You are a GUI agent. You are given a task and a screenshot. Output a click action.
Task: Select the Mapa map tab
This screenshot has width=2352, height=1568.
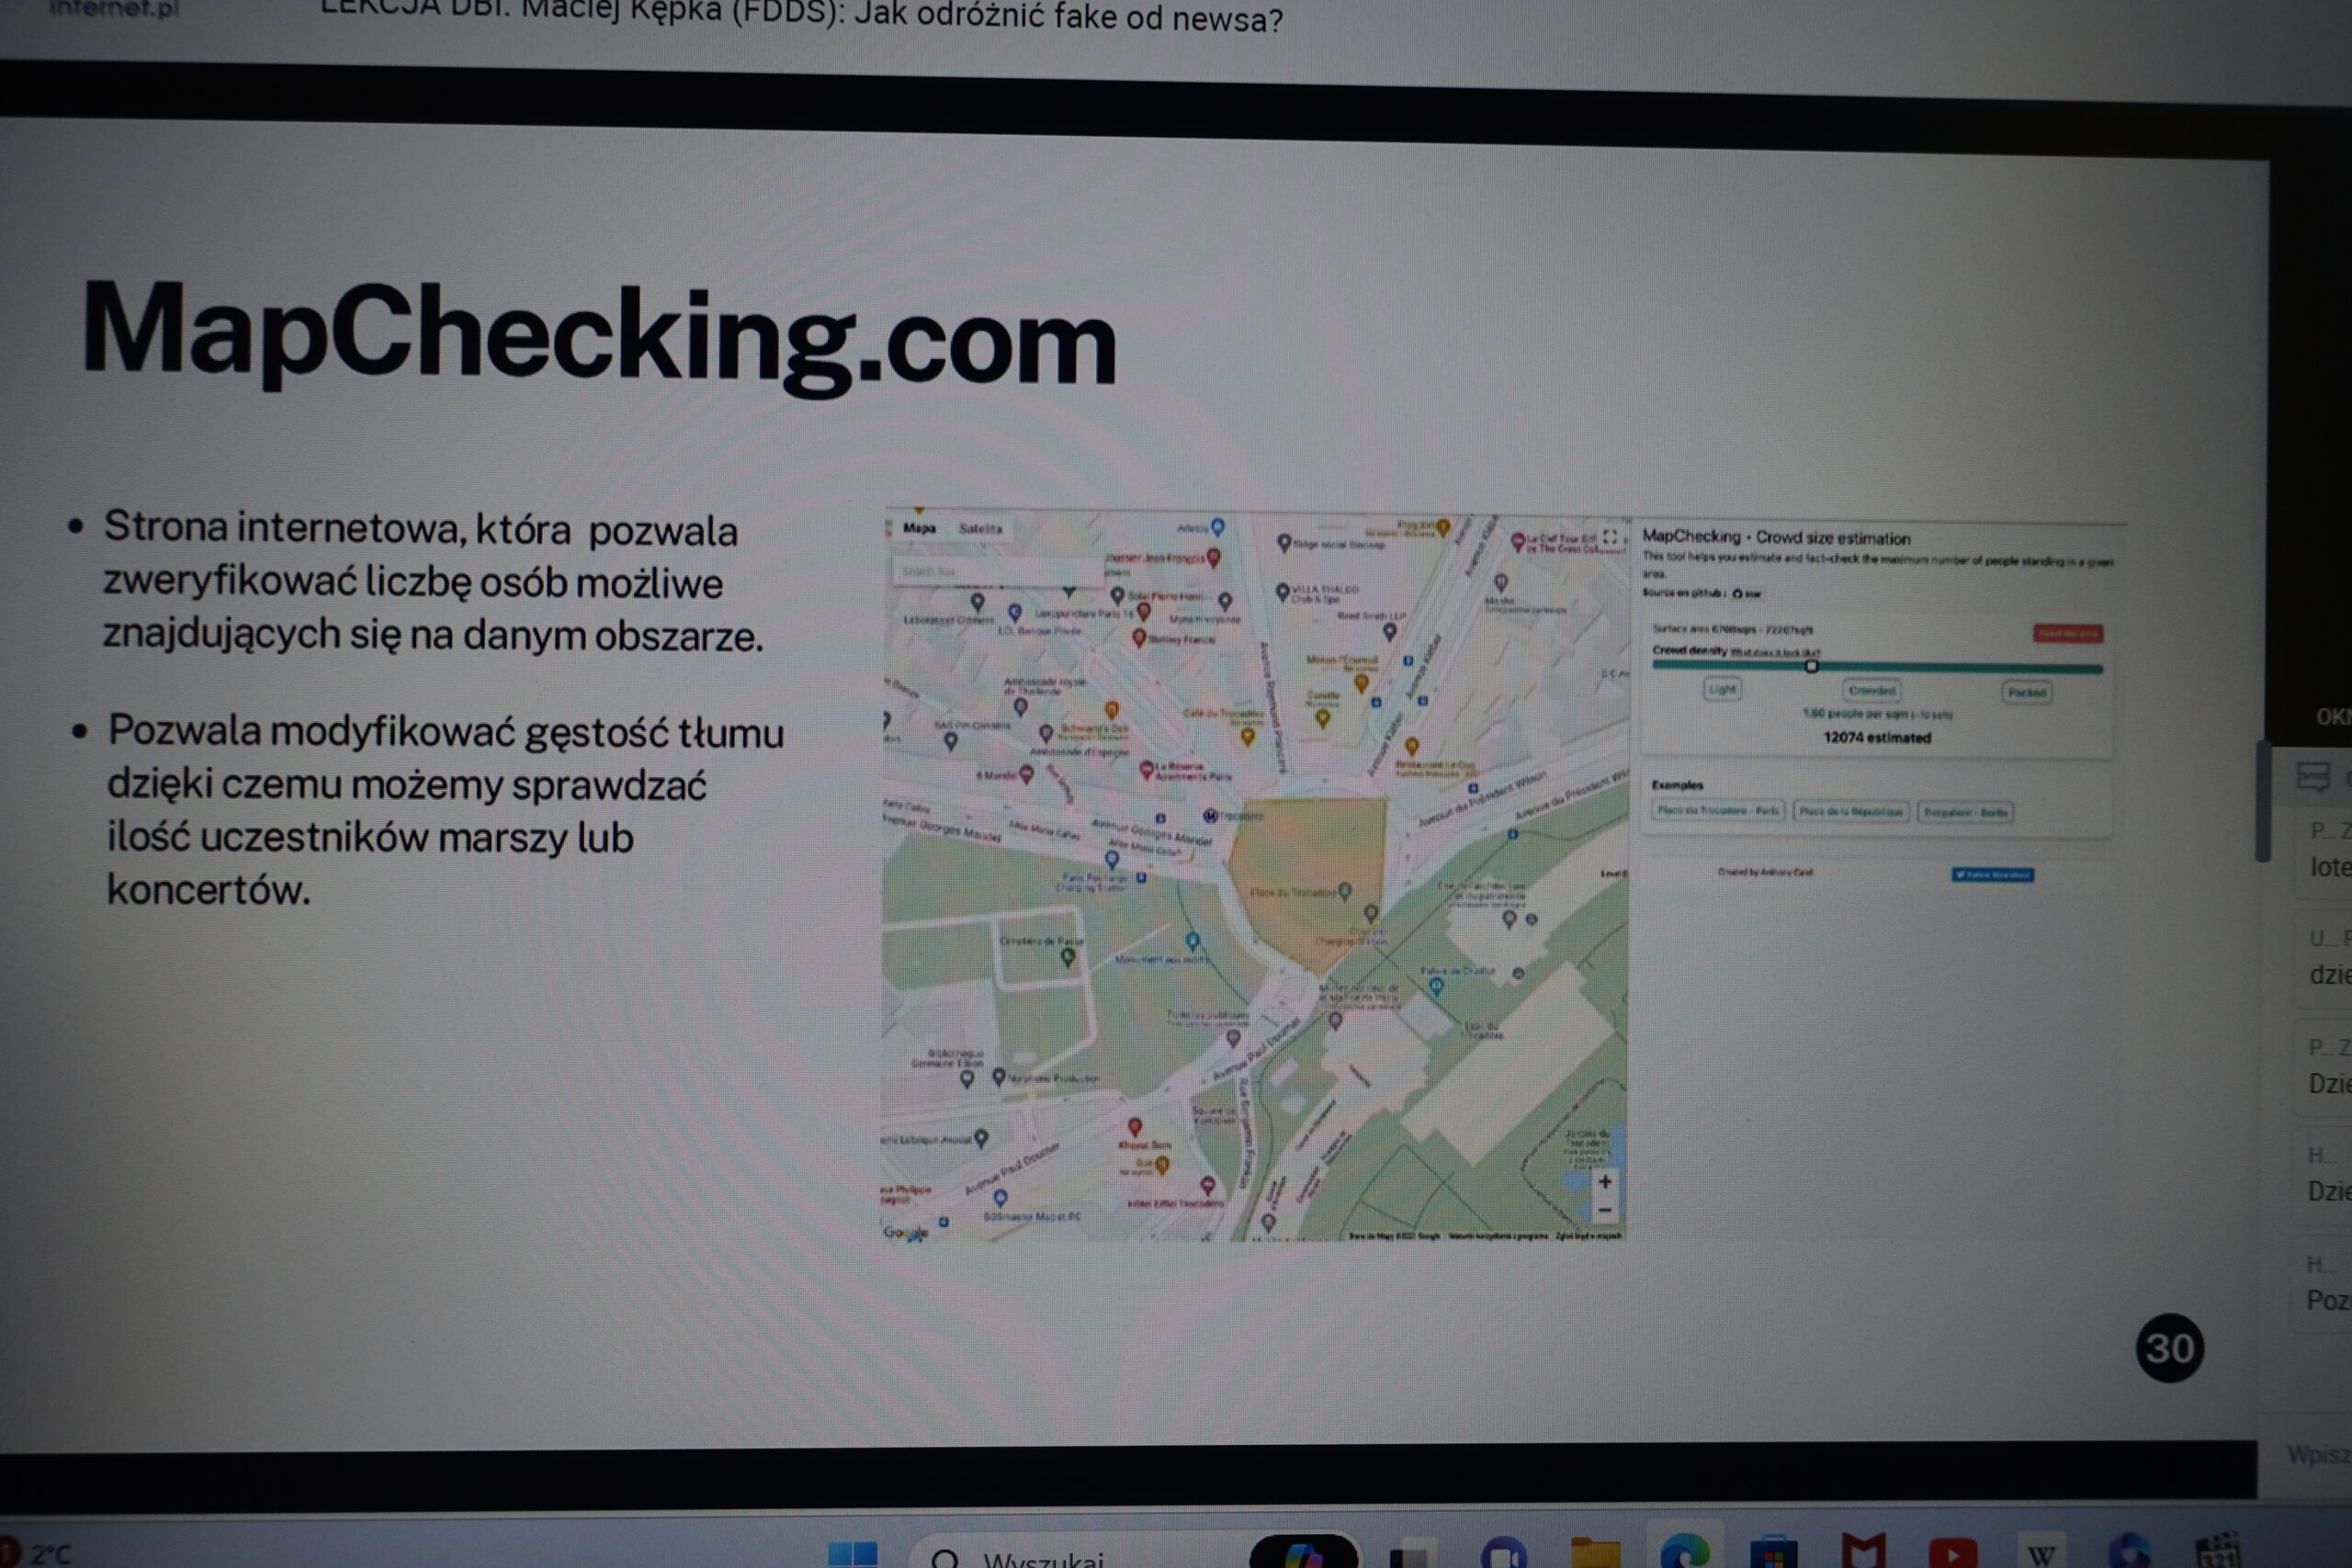click(919, 528)
